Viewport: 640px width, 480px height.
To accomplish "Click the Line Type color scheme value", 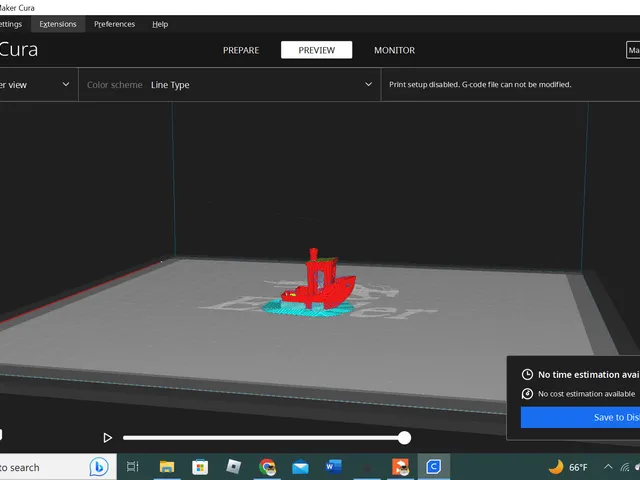I will point(170,85).
